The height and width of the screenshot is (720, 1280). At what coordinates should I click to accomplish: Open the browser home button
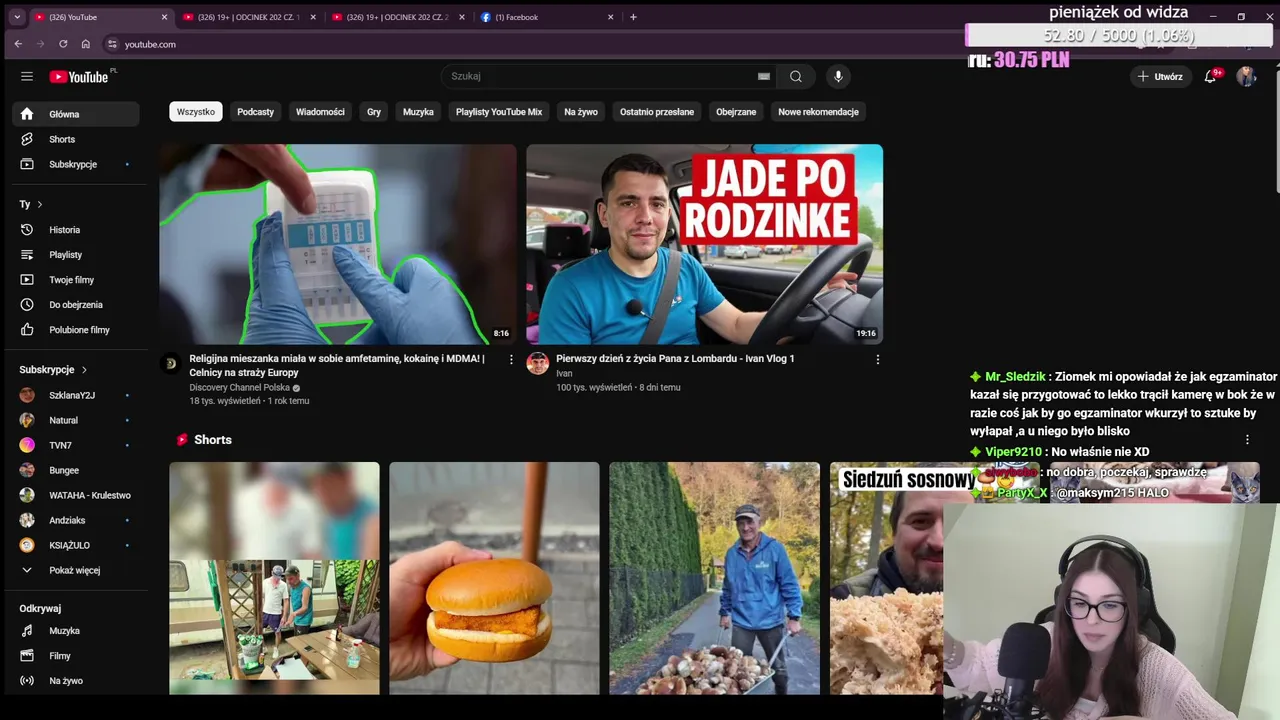point(86,44)
